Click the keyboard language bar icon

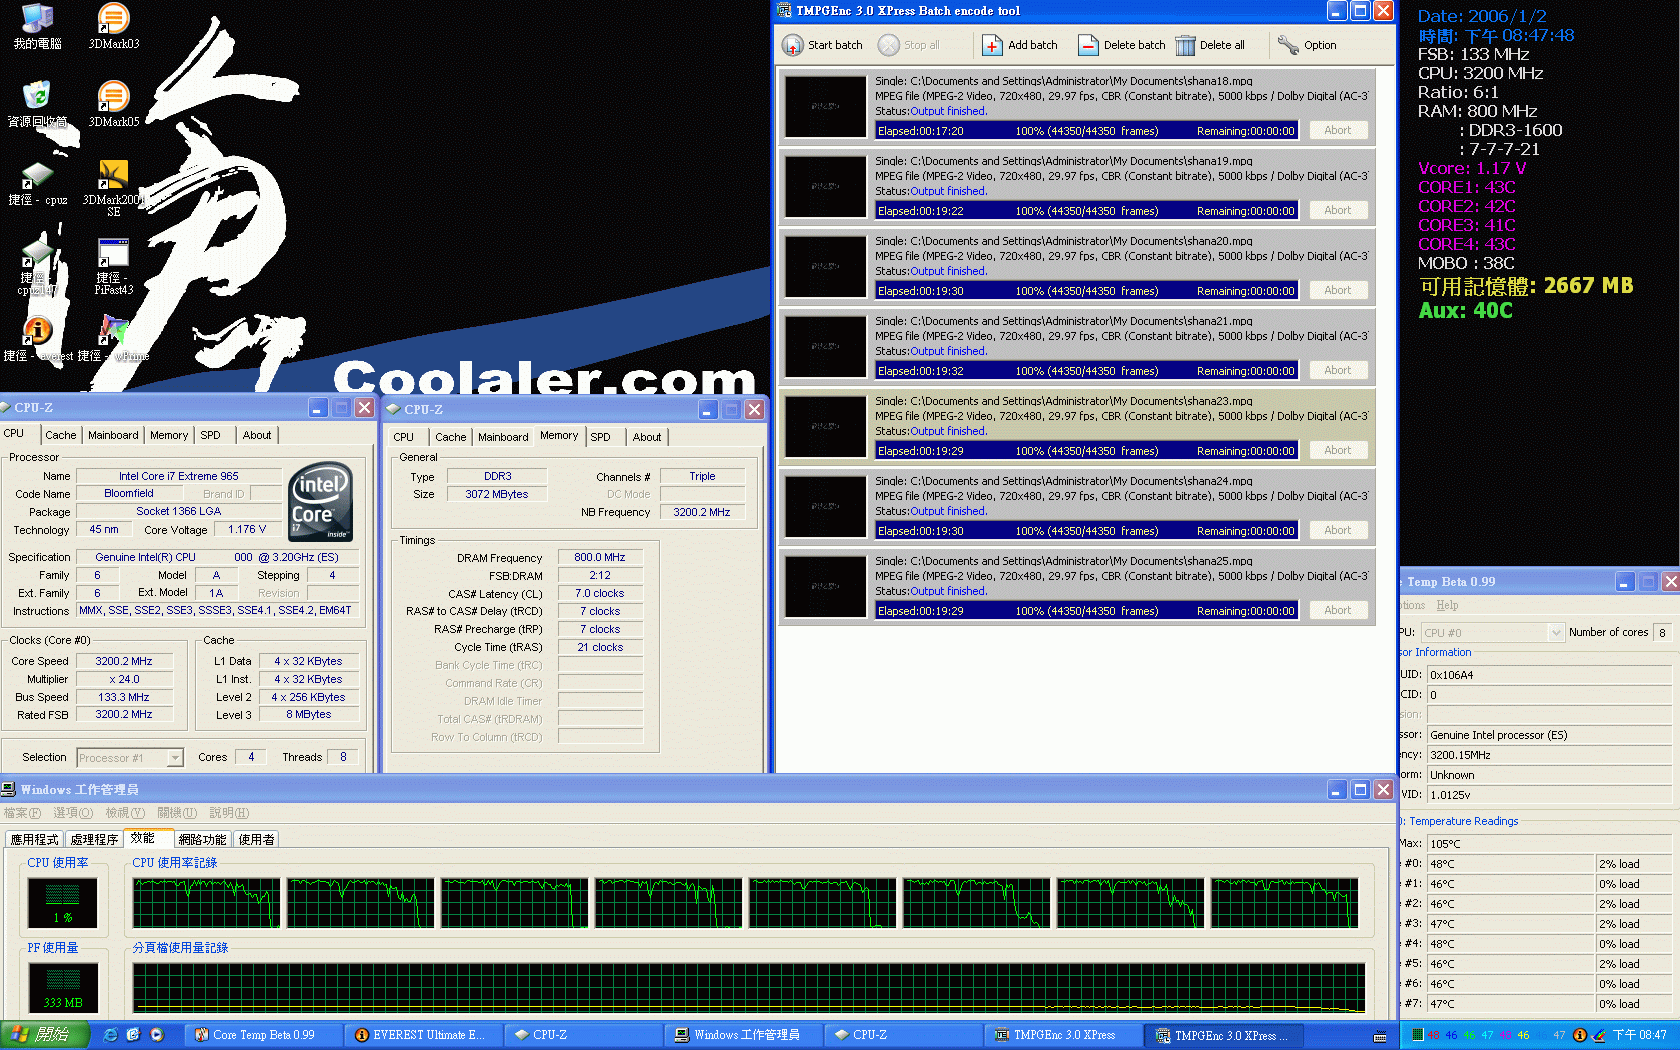tap(1380, 1036)
